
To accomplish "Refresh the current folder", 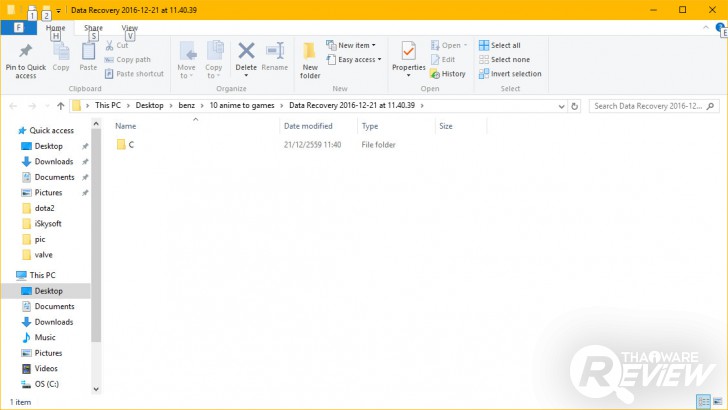I will (x=574, y=106).
